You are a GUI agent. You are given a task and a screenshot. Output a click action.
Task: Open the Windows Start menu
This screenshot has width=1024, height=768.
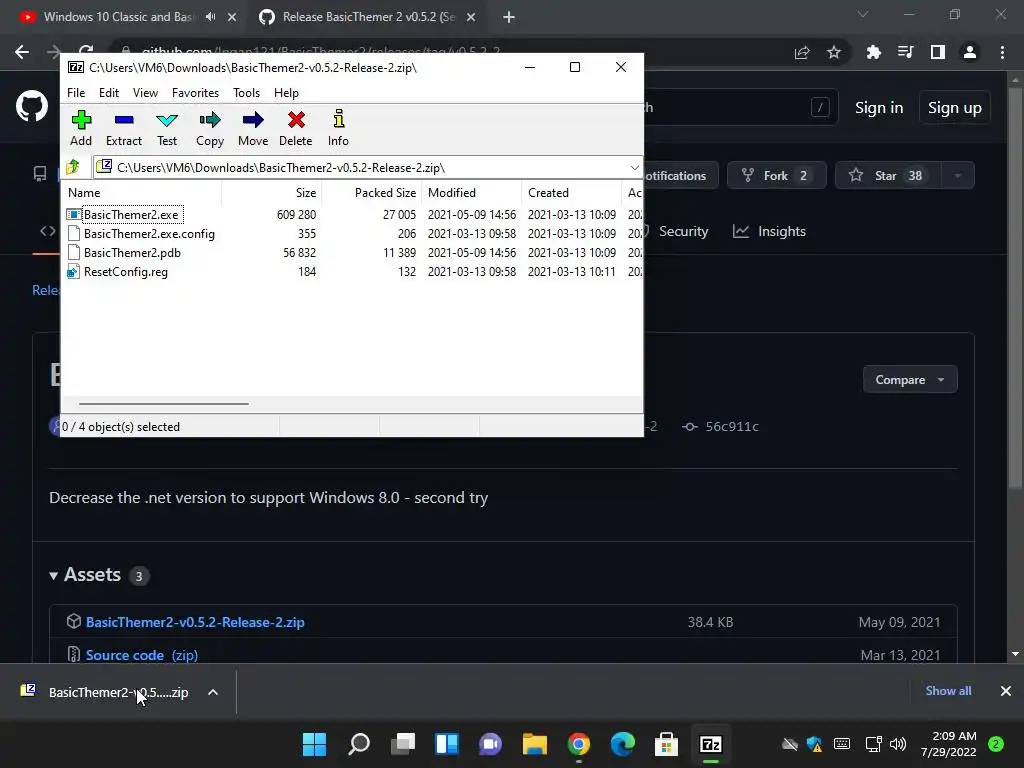tap(314, 744)
